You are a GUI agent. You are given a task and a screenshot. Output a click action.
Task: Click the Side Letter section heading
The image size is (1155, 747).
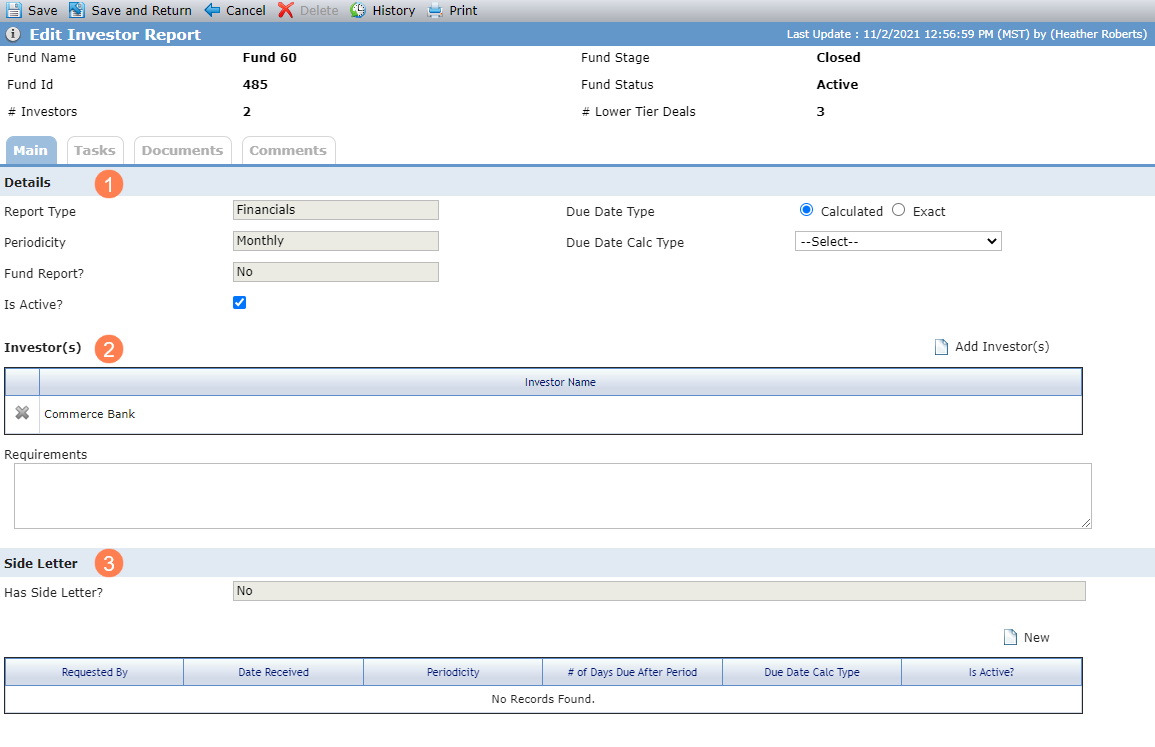click(x=41, y=564)
